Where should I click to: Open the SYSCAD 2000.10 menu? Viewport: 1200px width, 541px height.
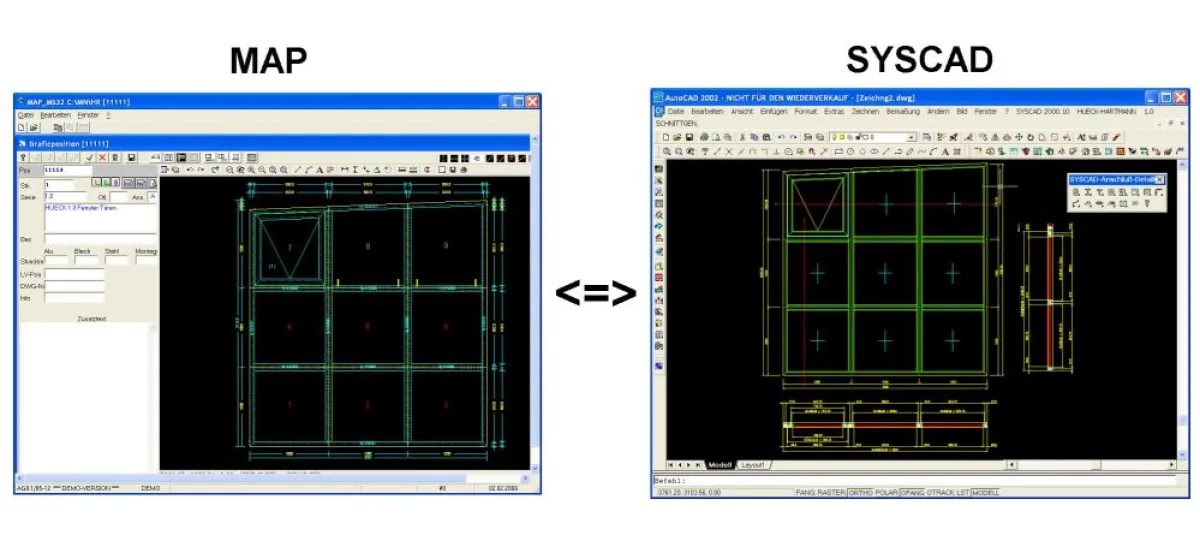click(x=1043, y=111)
